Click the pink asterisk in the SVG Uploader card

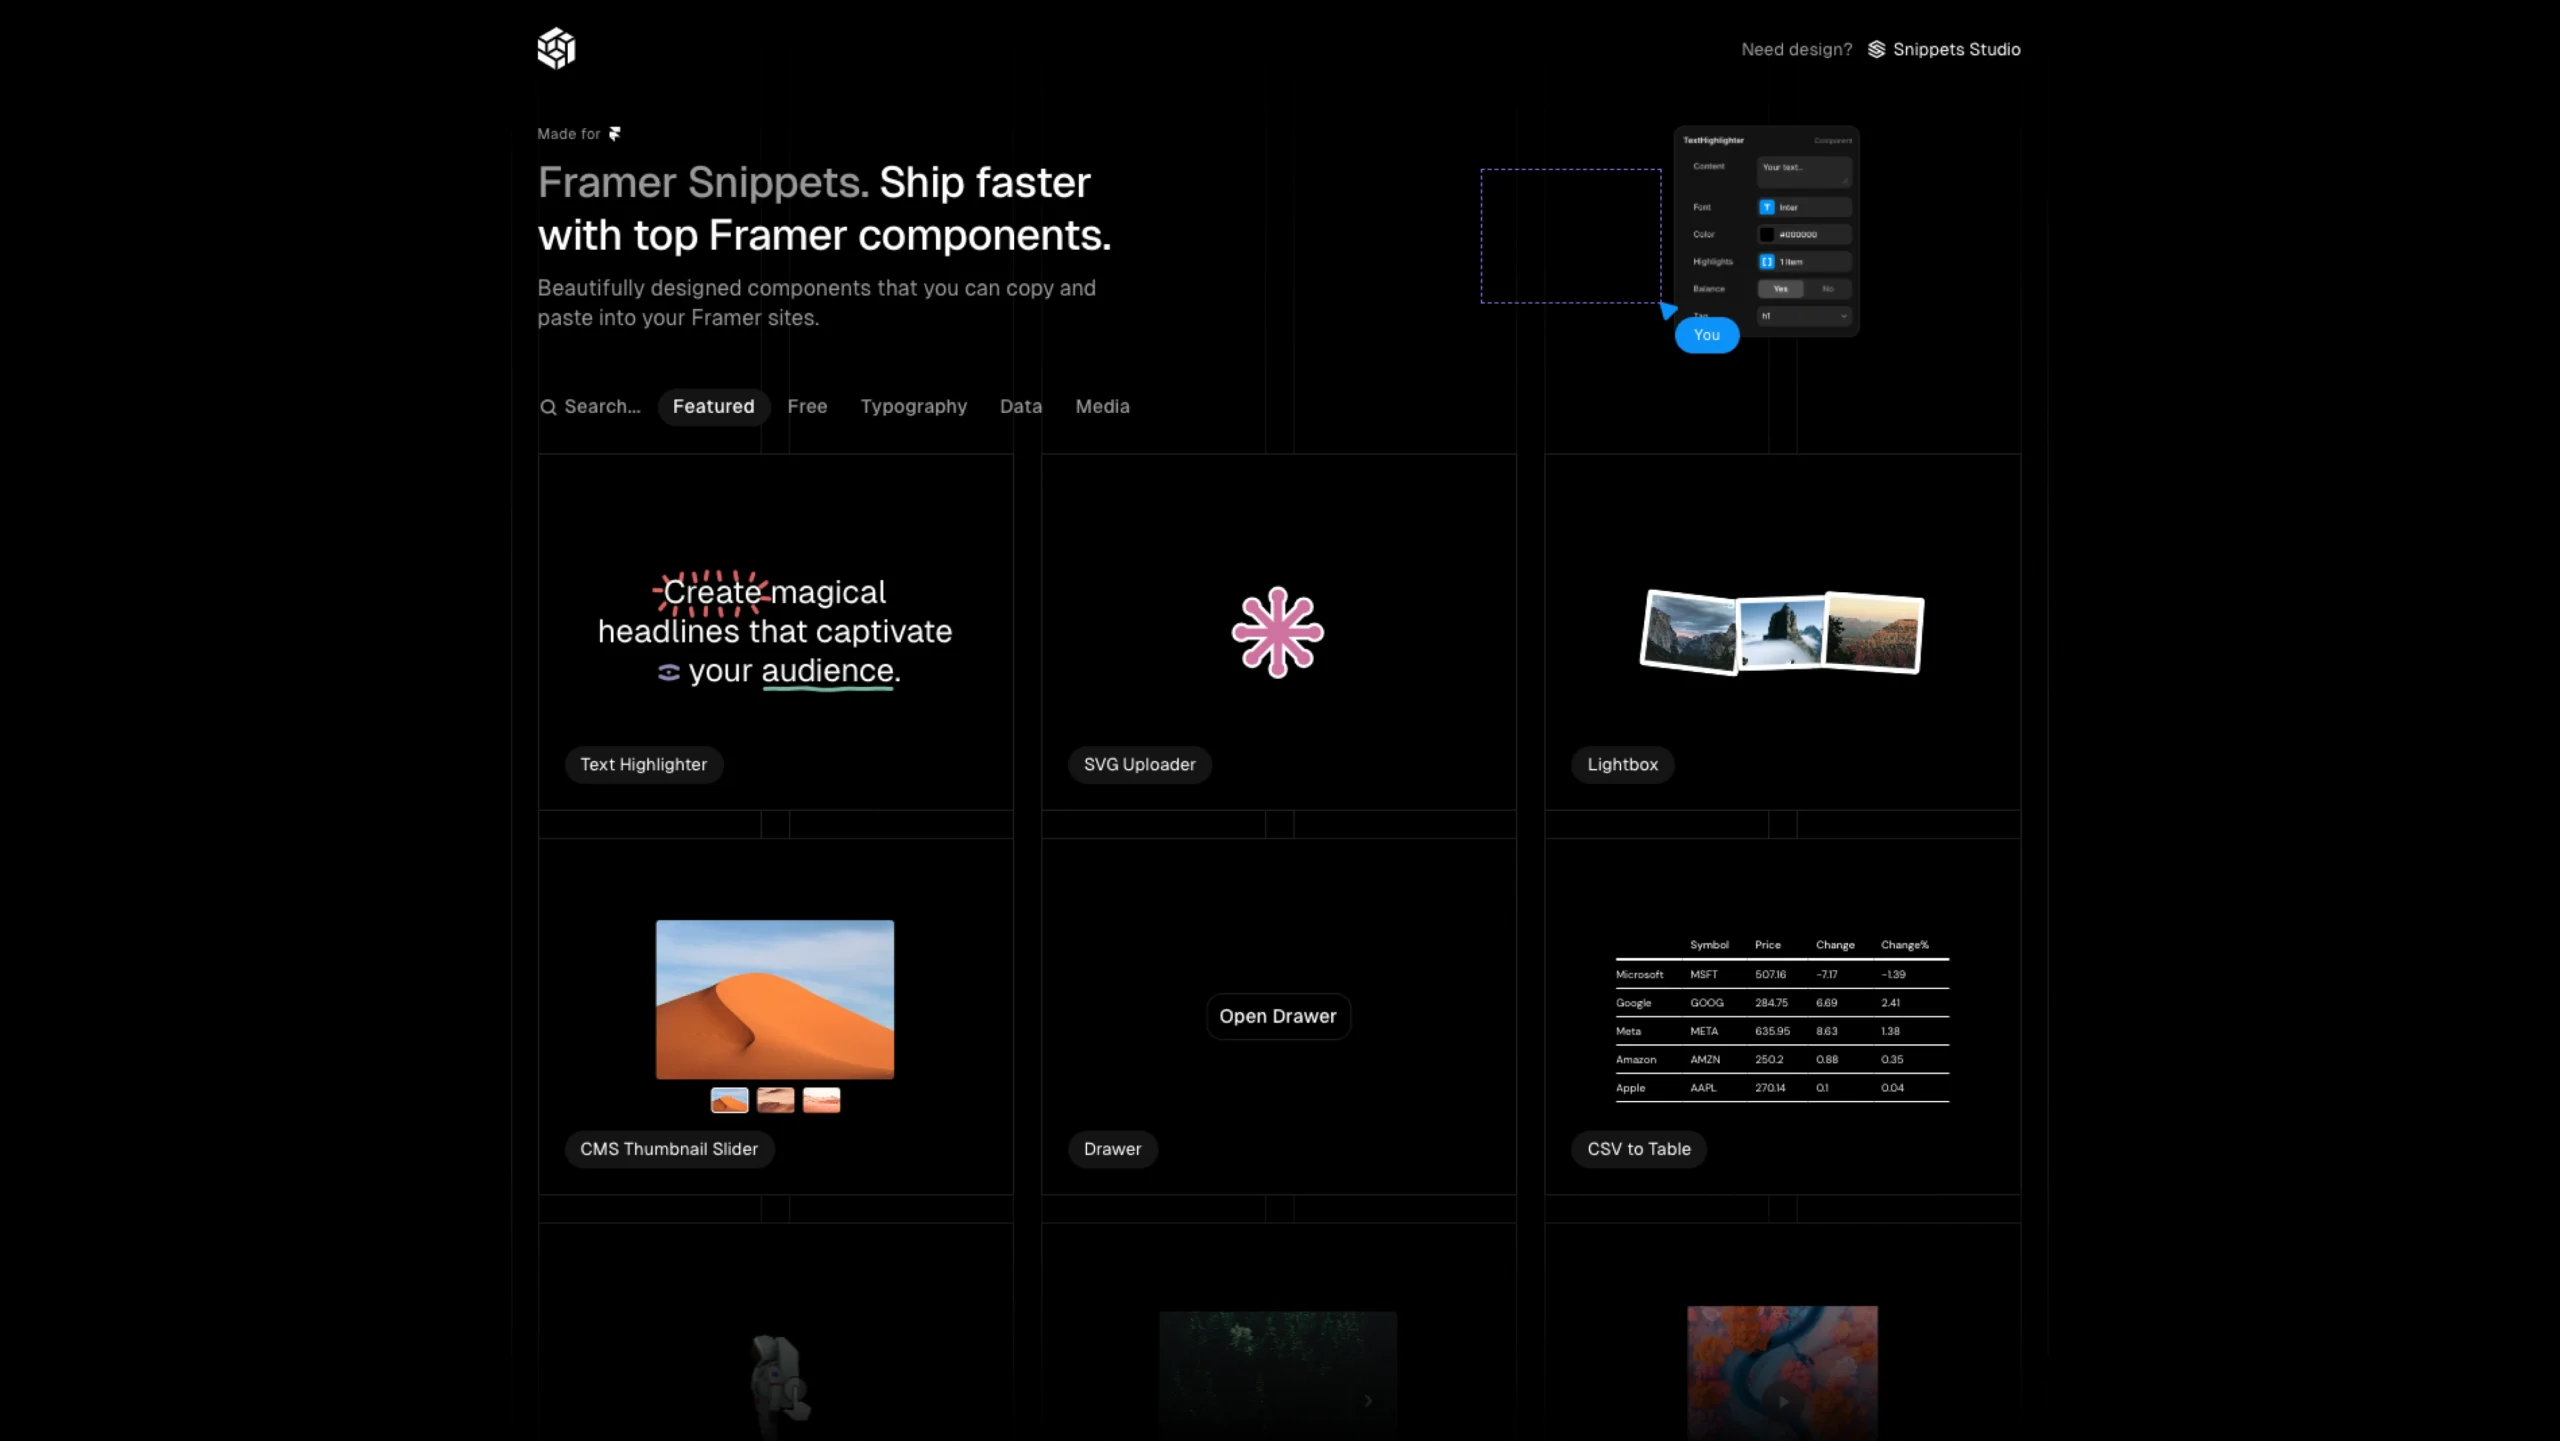click(x=1278, y=632)
